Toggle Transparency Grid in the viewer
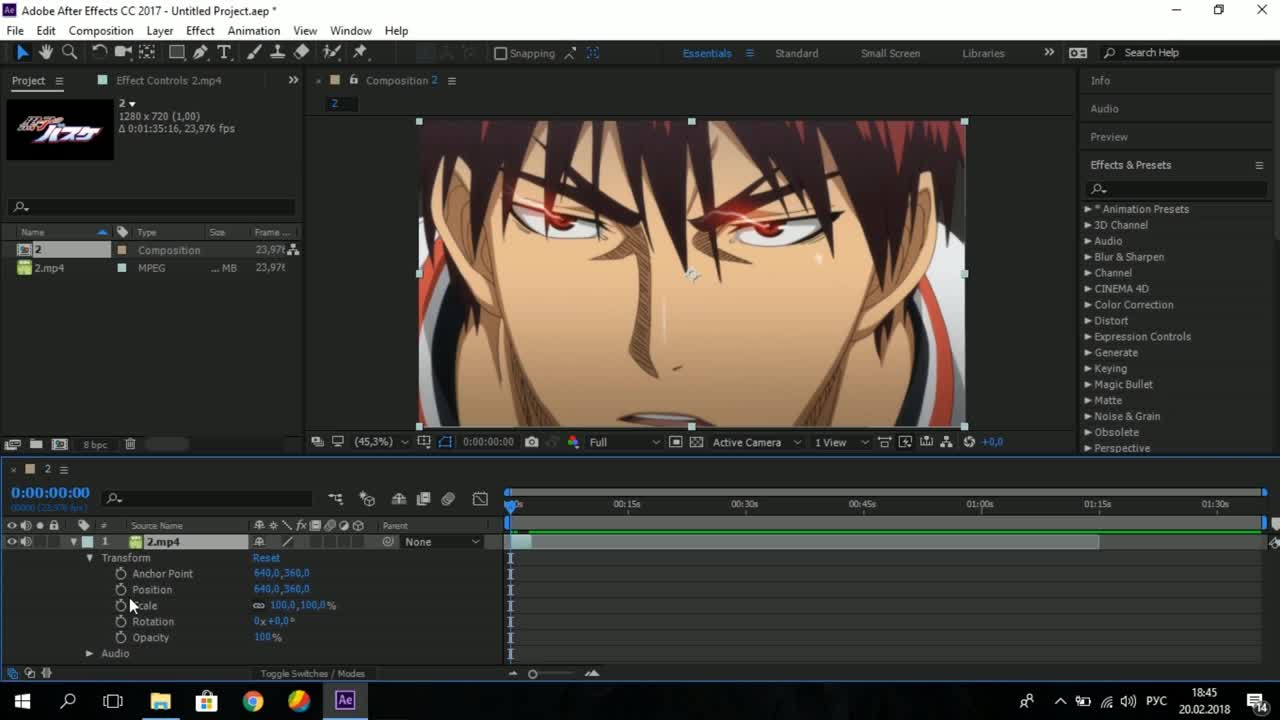The image size is (1280, 720). (696, 442)
